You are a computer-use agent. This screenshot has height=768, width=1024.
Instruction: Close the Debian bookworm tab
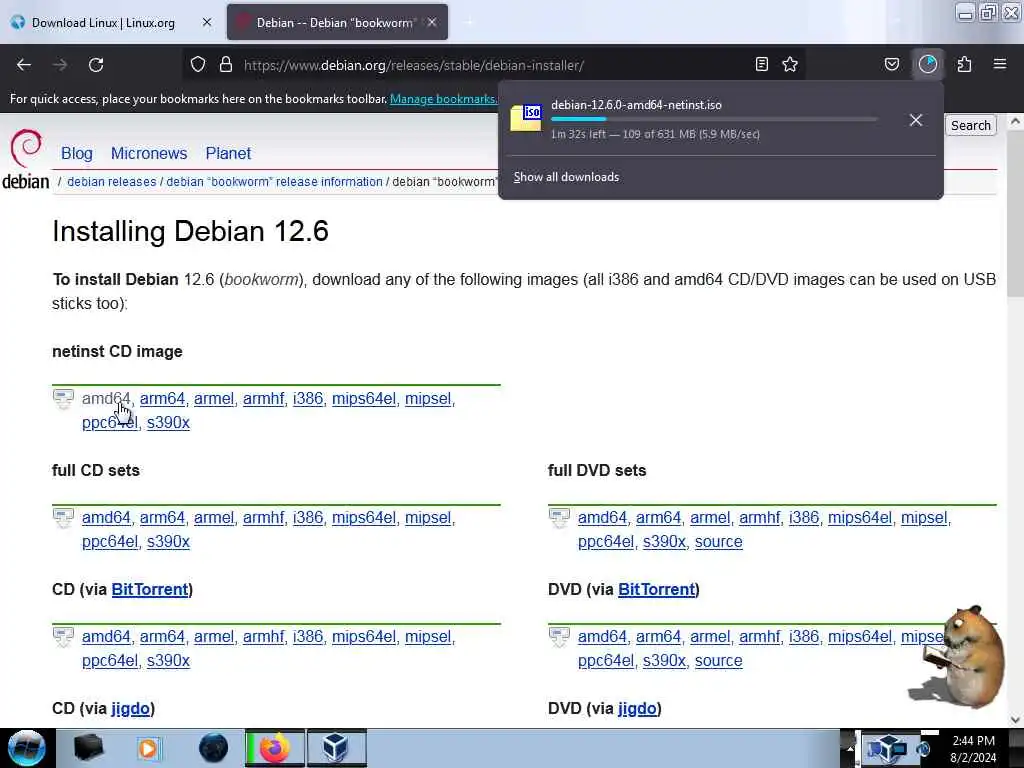pyautogui.click(x=432, y=22)
